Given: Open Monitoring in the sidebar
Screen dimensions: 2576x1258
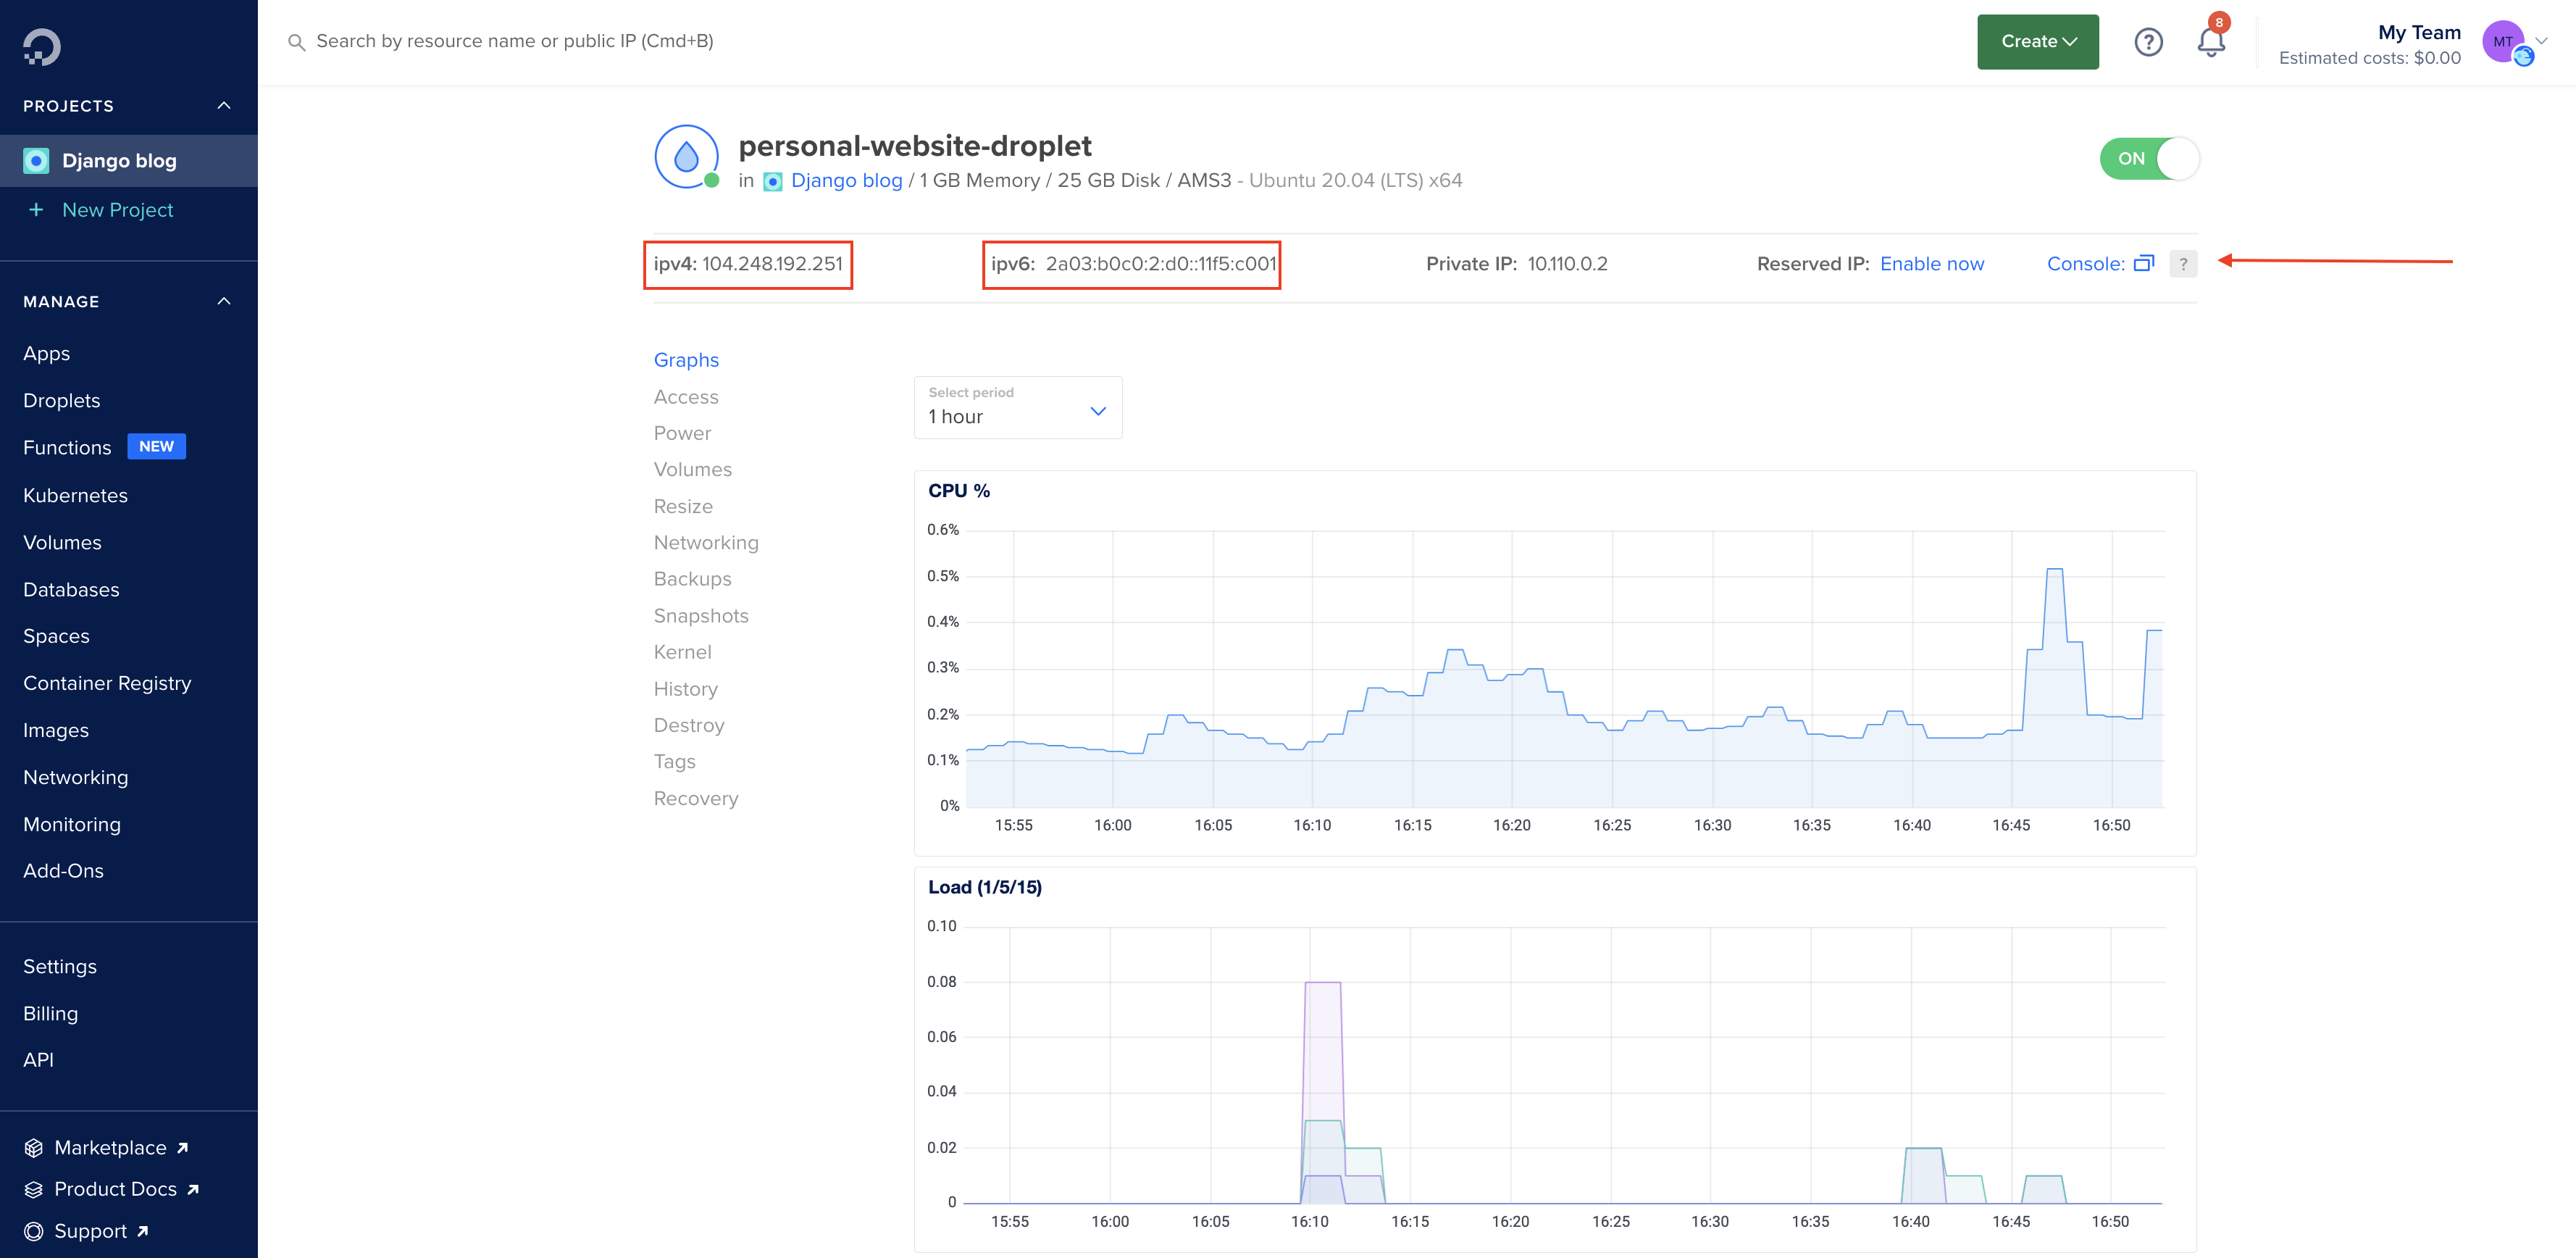Looking at the screenshot, I should [71, 824].
